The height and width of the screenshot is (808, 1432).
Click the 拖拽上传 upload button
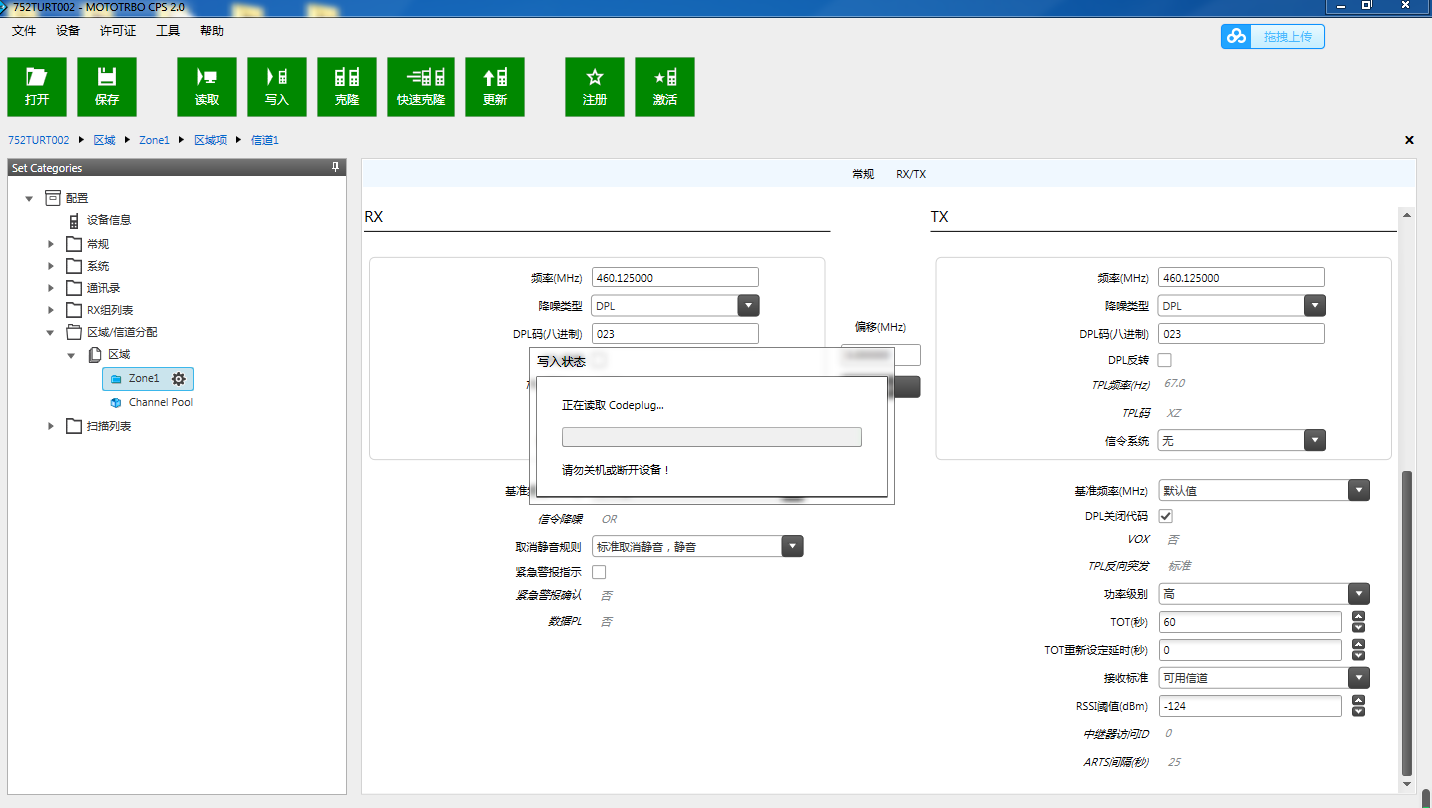[x=1273, y=37]
